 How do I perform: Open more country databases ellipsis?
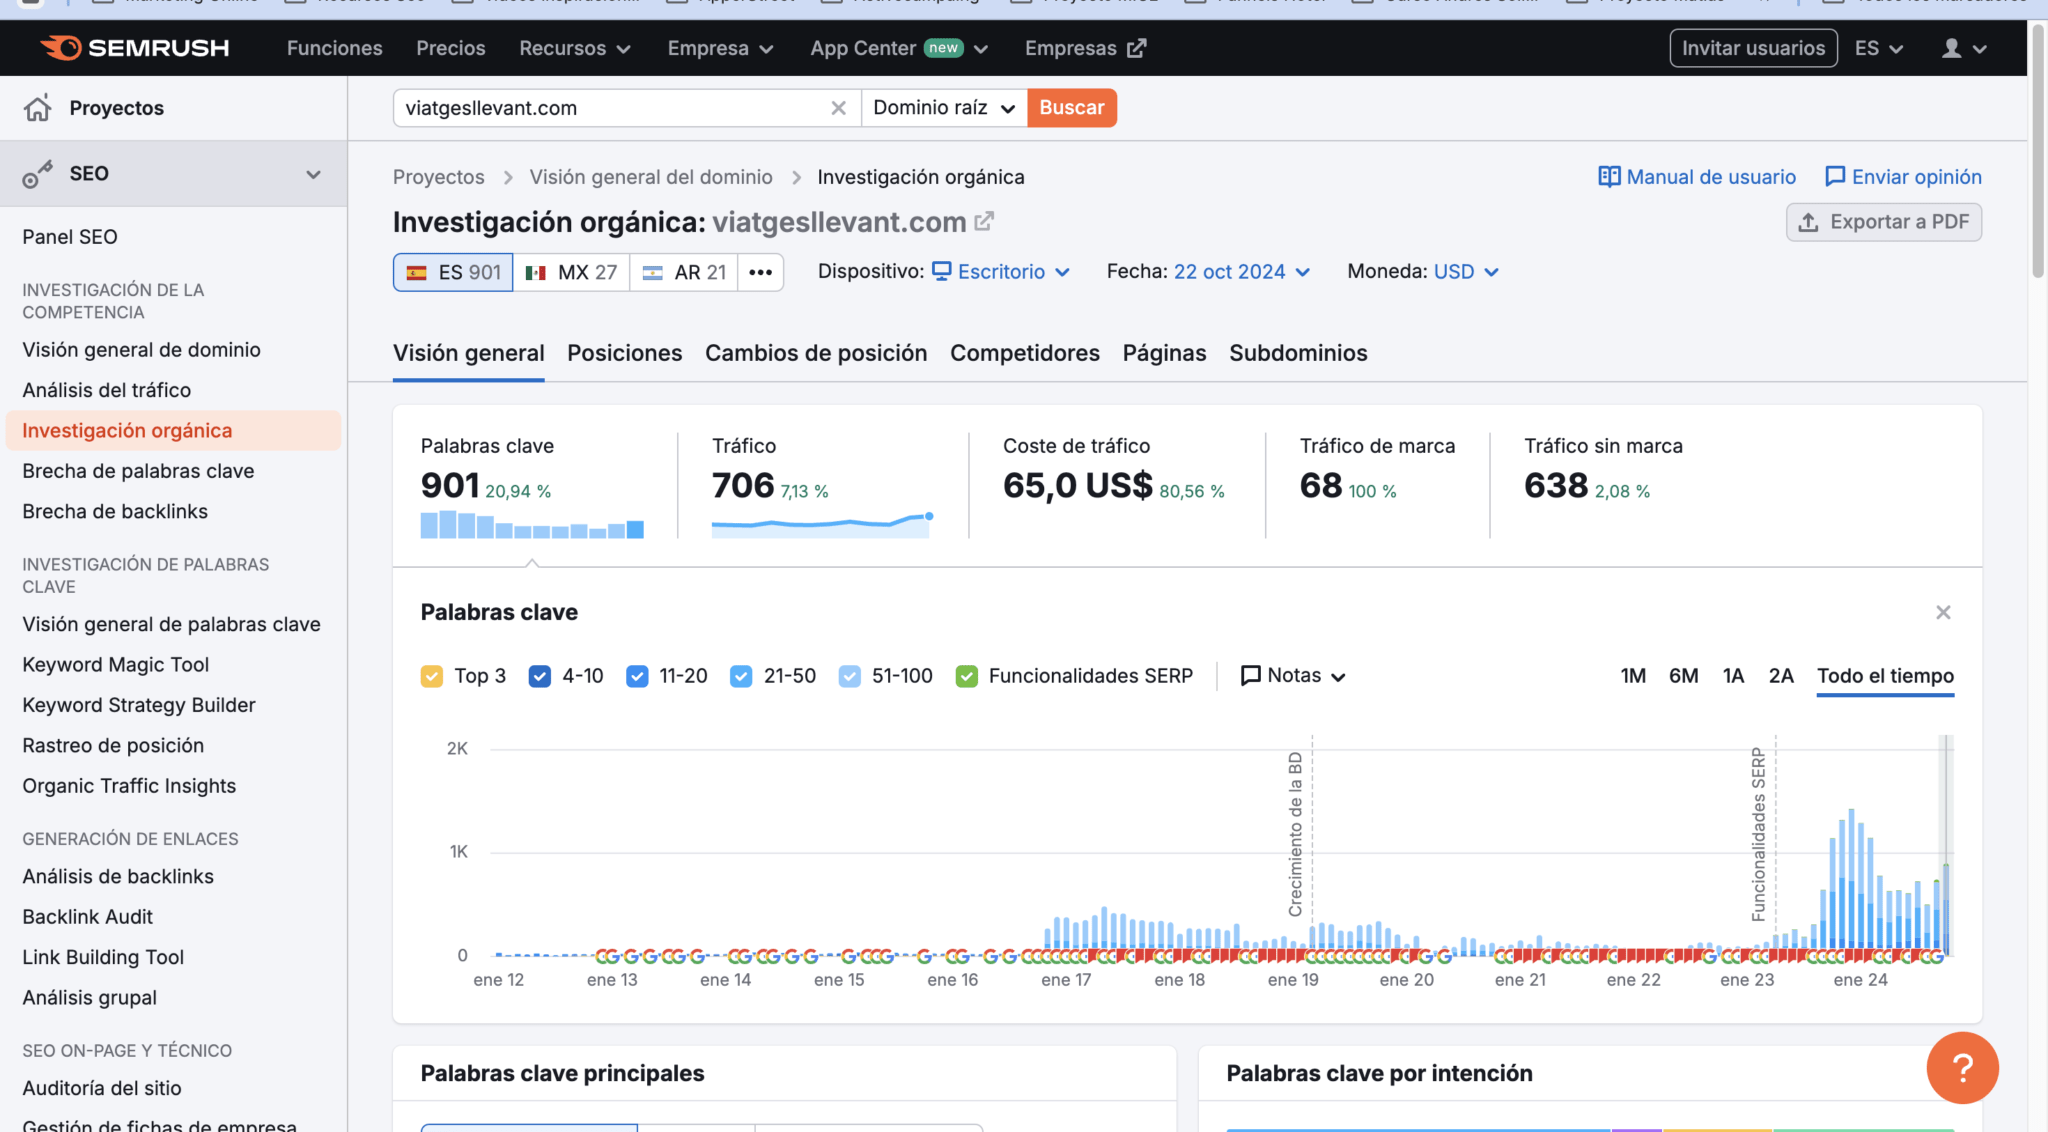(x=761, y=272)
